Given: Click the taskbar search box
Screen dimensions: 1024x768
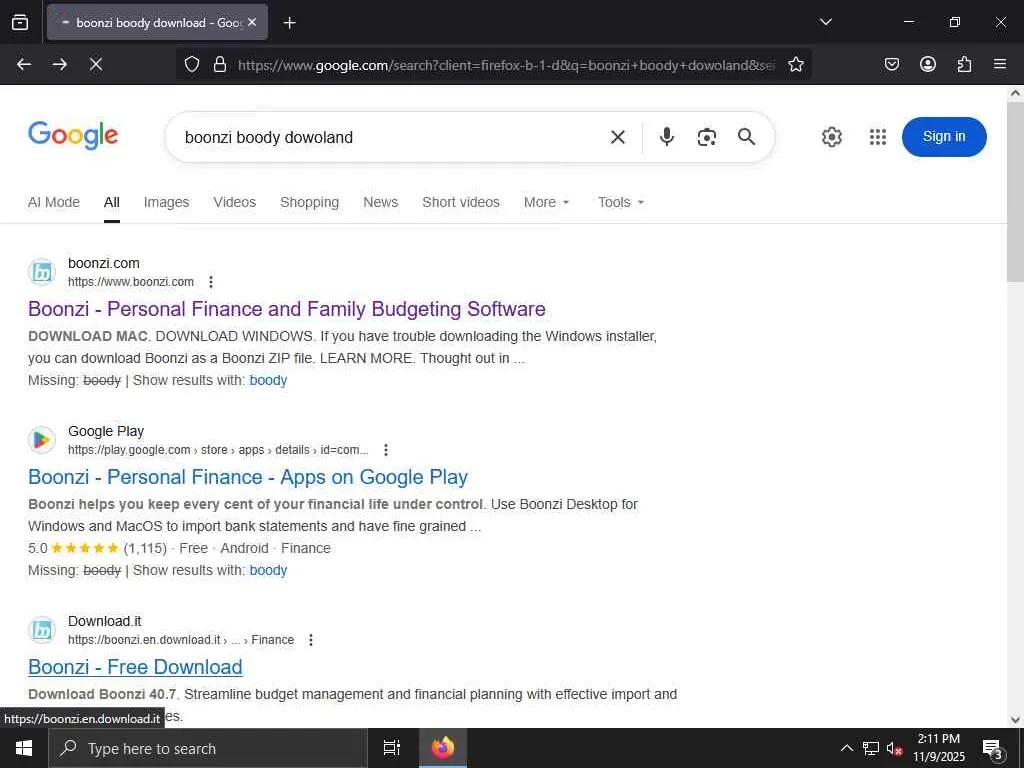Looking at the screenshot, I should click(208, 748).
